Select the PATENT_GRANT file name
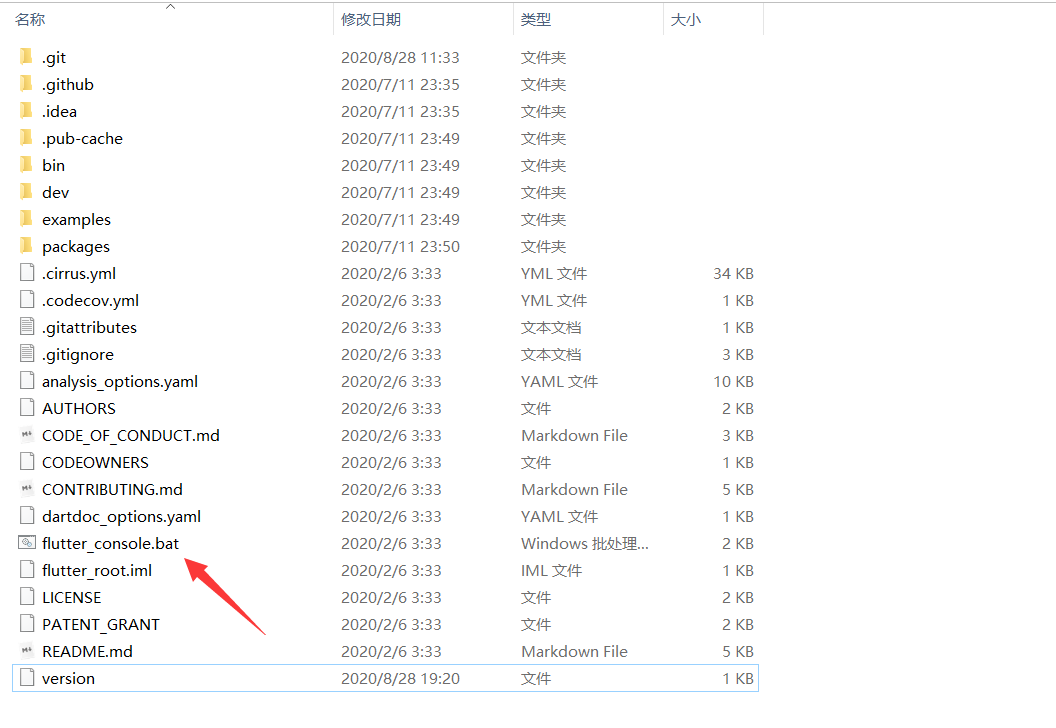This screenshot has height=728, width=1056. (101, 624)
